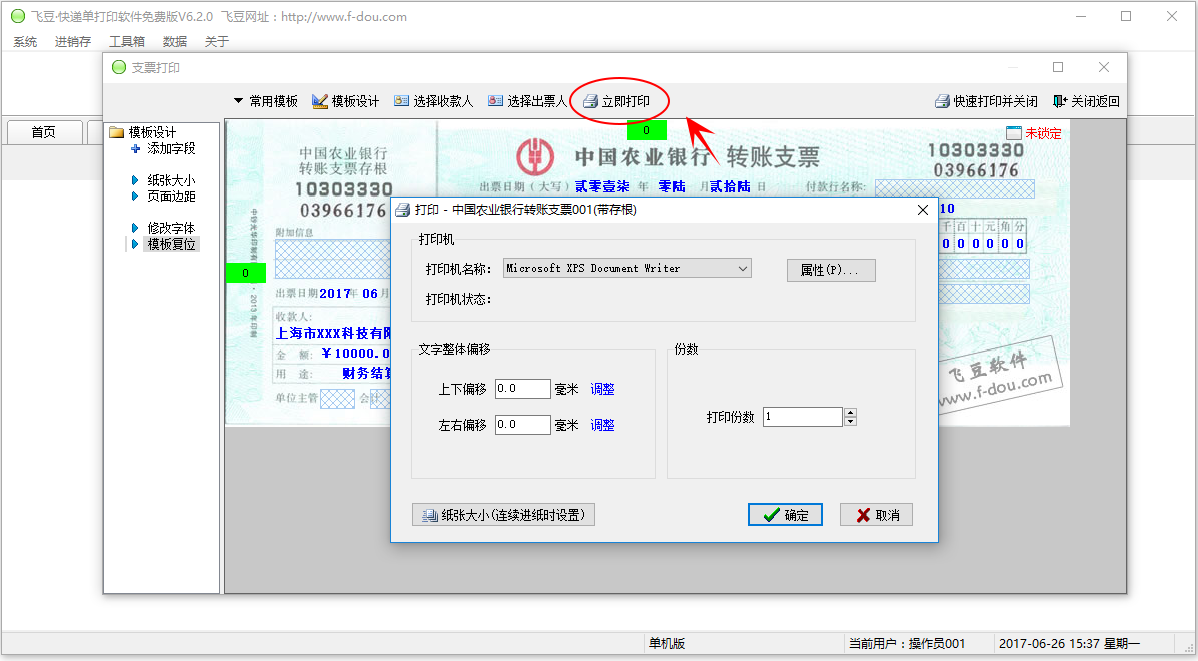Click 单机版 in the status bar
The height and width of the screenshot is (661, 1198).
click(x=667, y=643)
